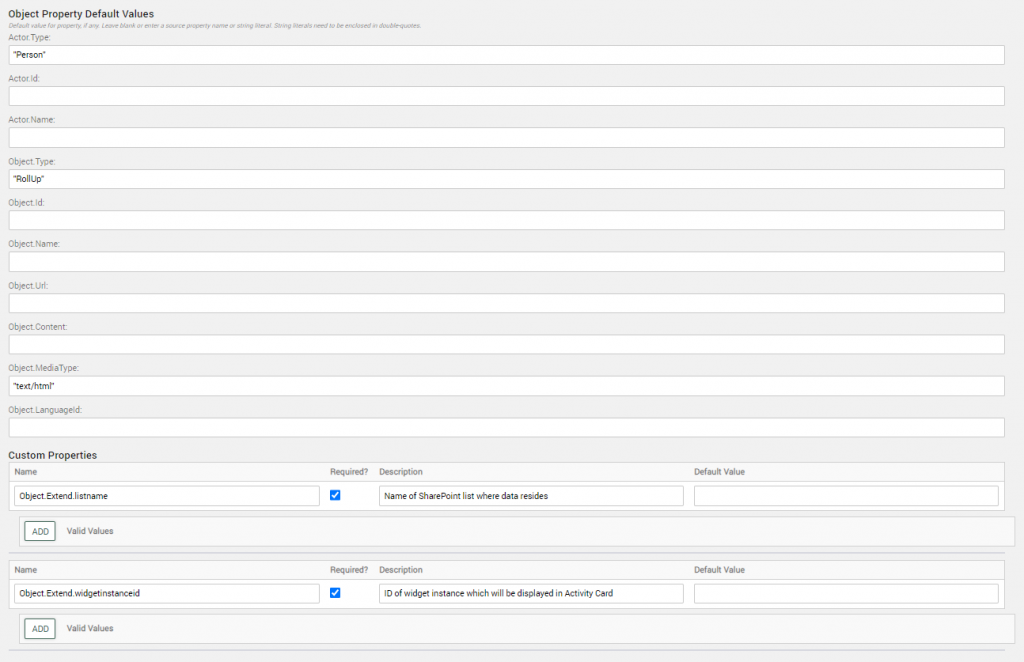Click Default Value field in the widgetinstanceid row
This screenshot has height=662, width=1024.
(846, 593)
